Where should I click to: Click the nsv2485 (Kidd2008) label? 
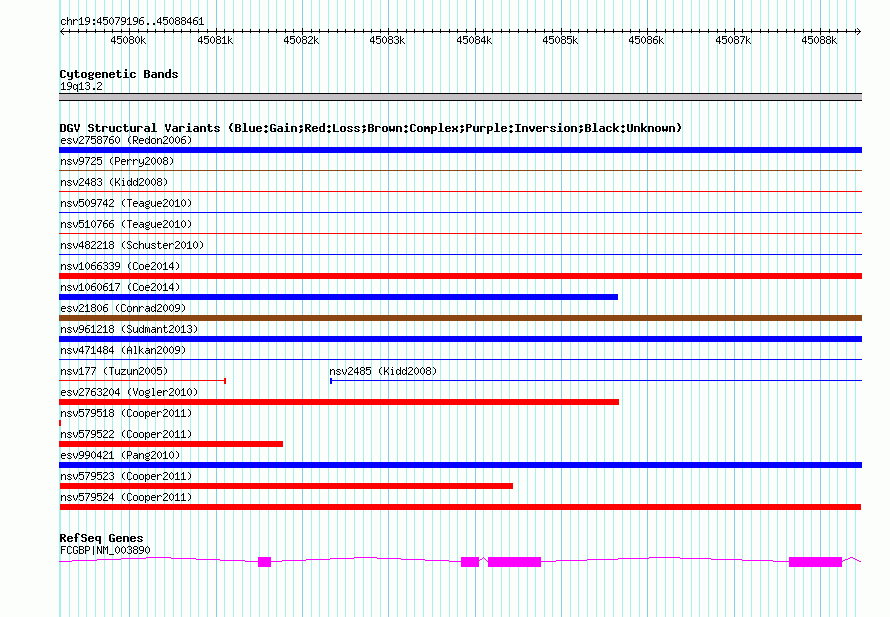point(383,371)
